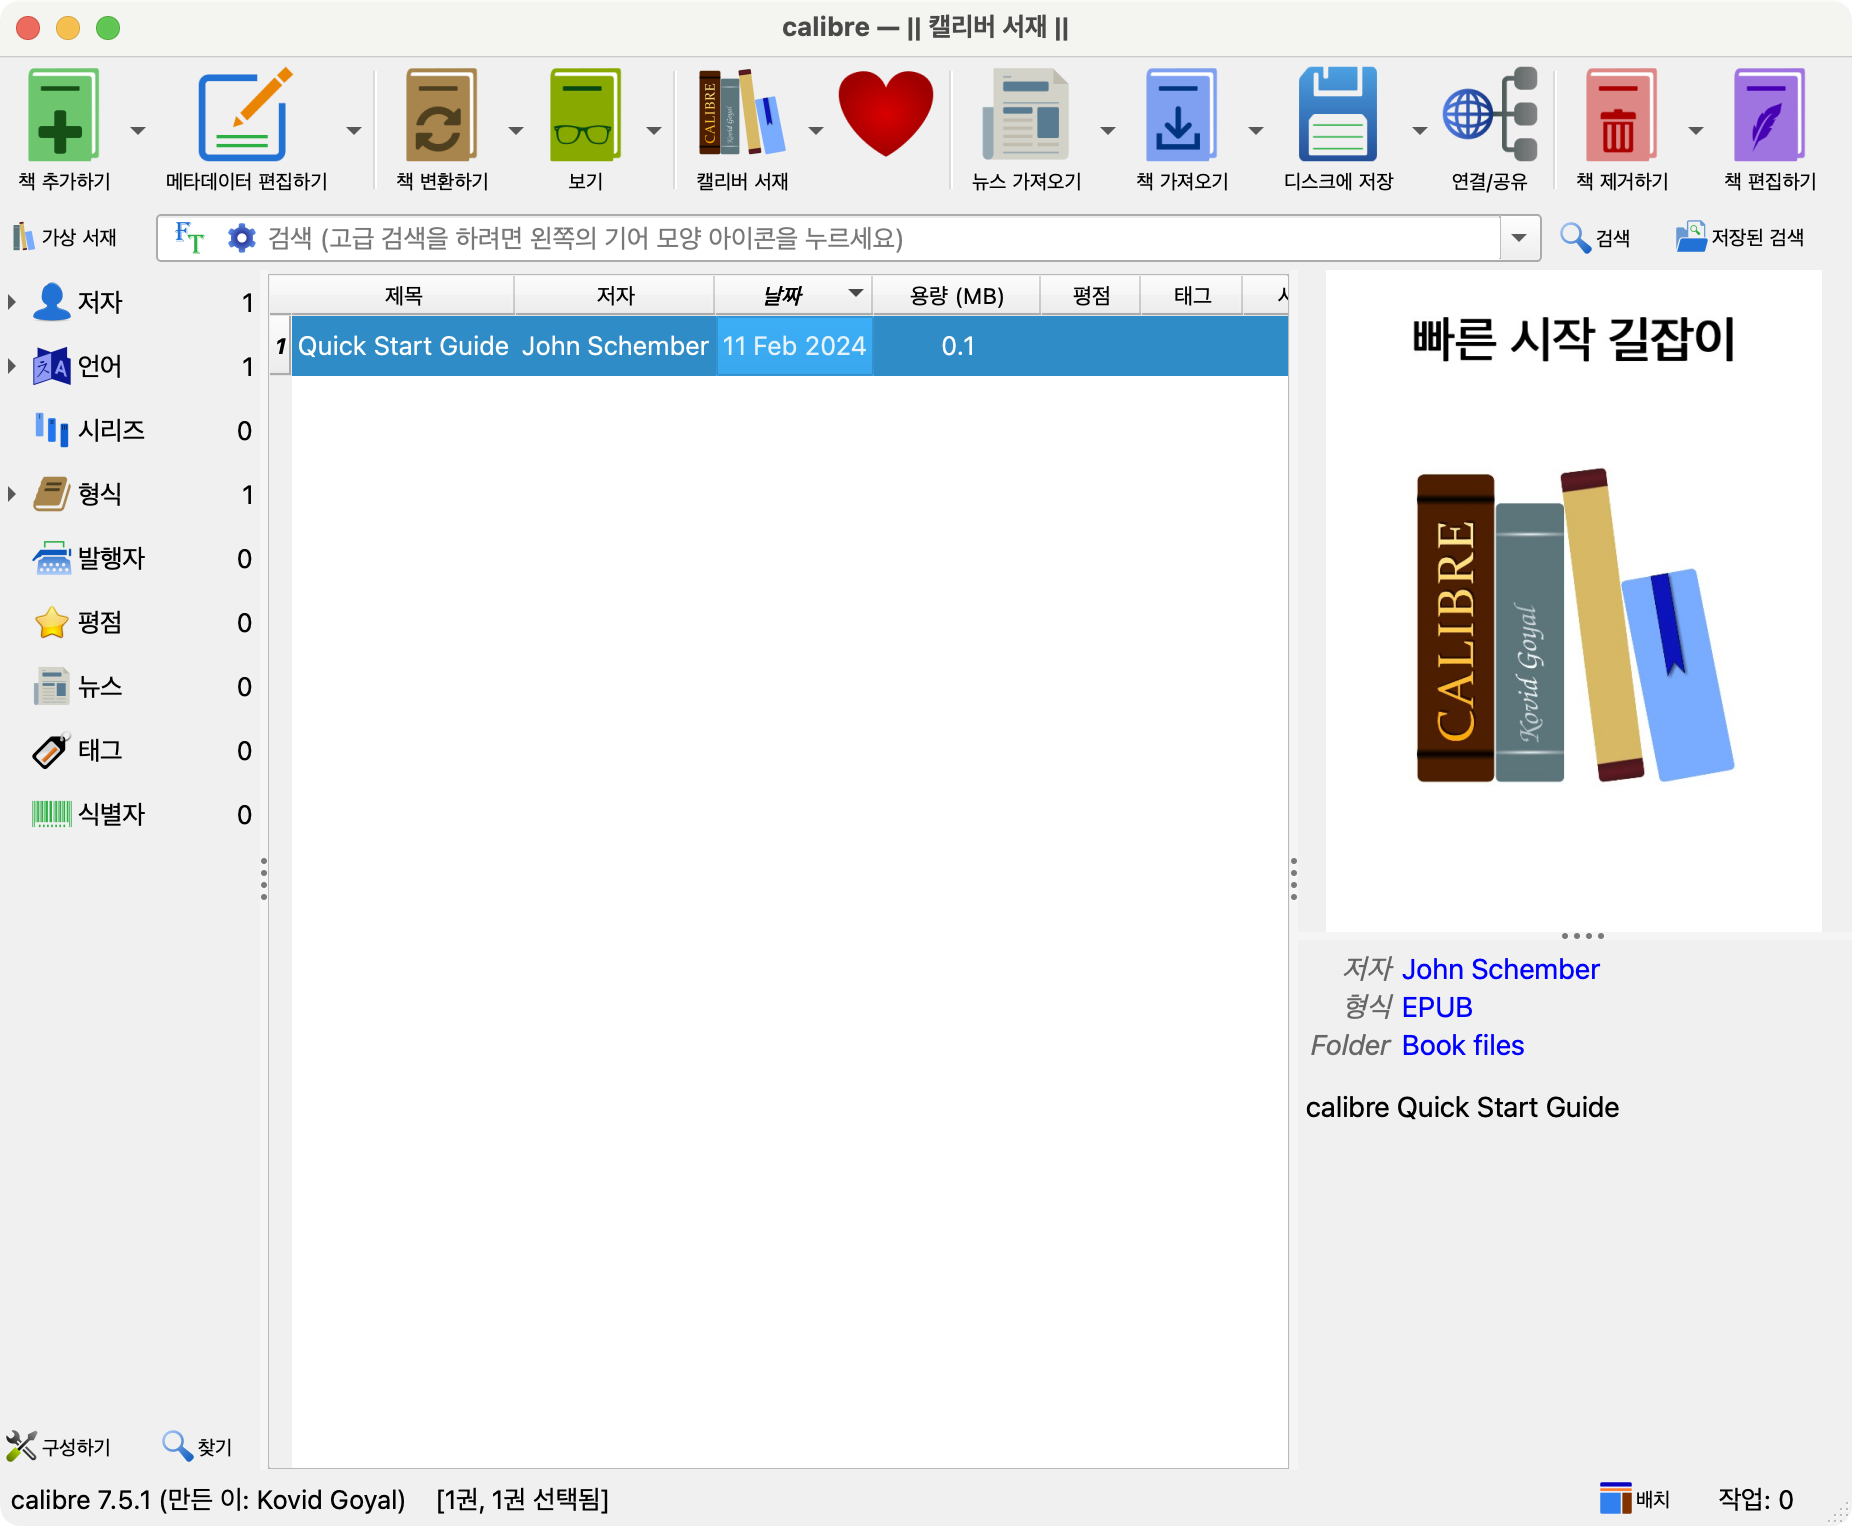Click the Virtual library (가상 서재) button
Viewport: 1852px width, 1526px height.
64,238
